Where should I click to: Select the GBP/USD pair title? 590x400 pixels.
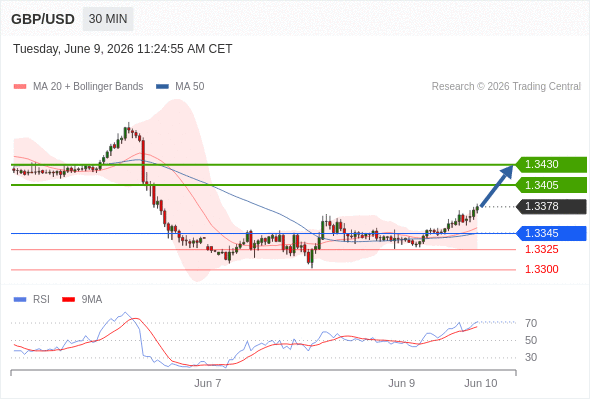(x=43, y=19)
